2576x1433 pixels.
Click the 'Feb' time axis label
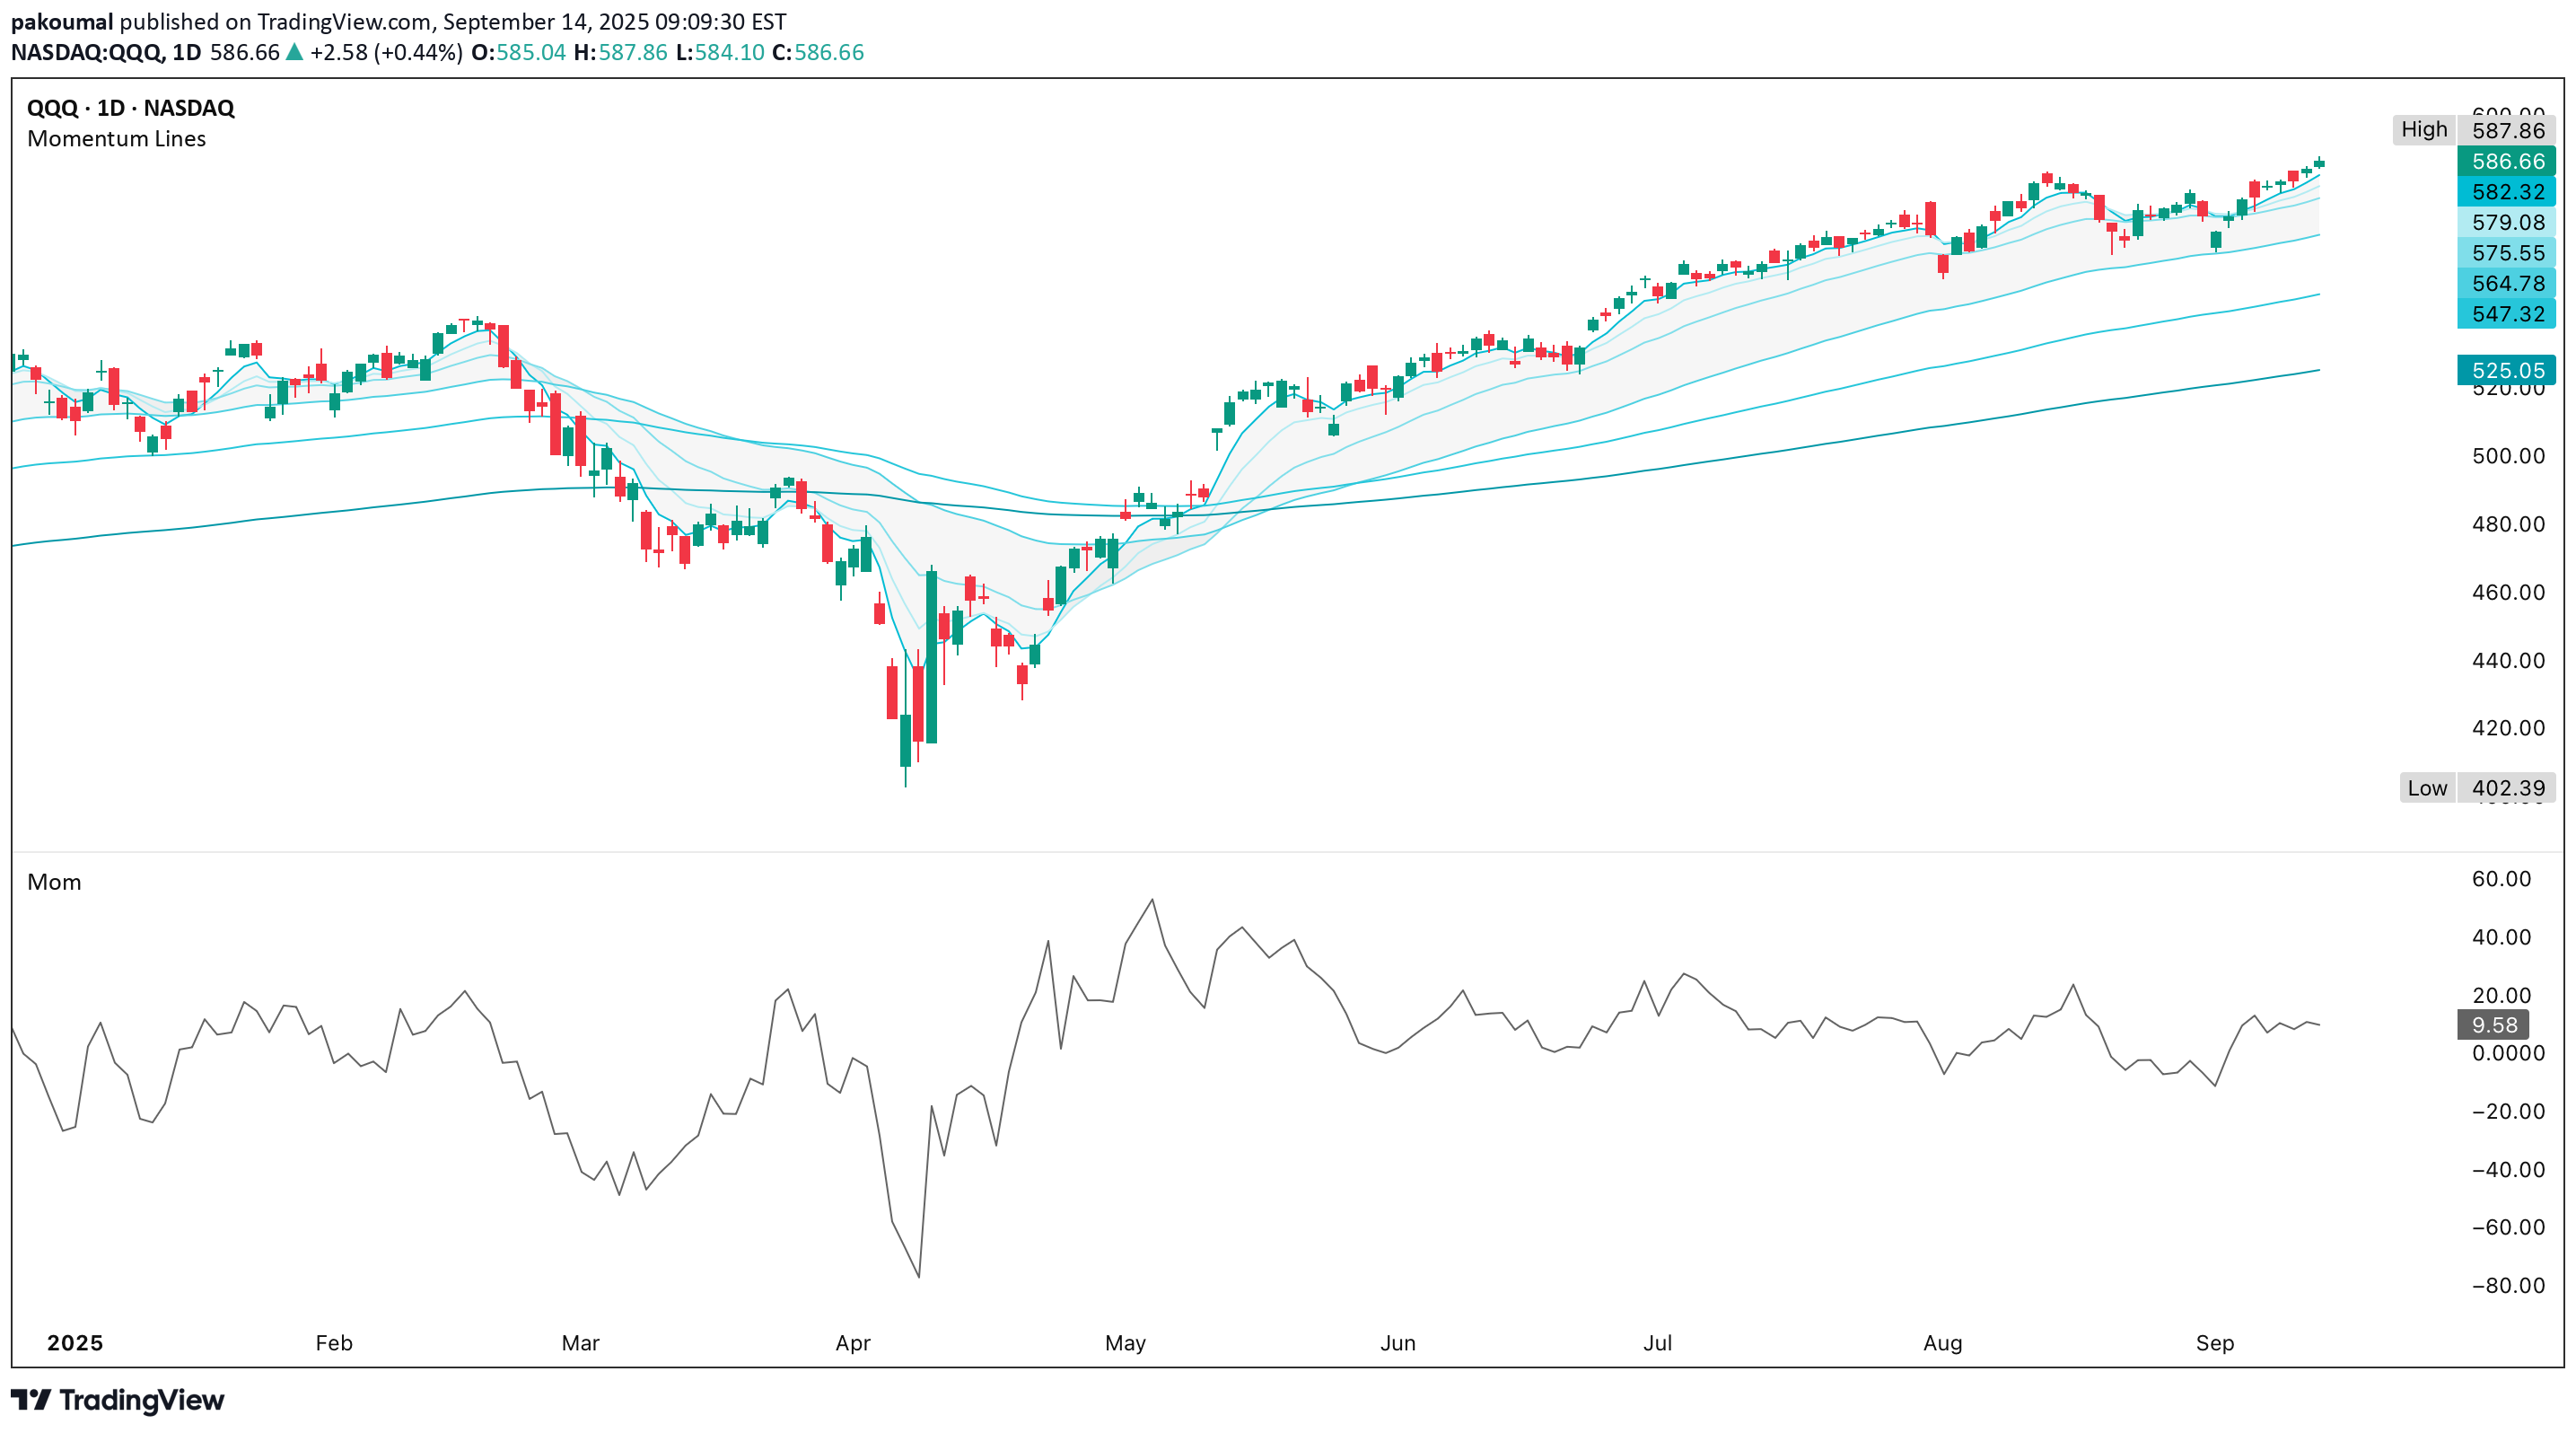(x=334, y=1343)
